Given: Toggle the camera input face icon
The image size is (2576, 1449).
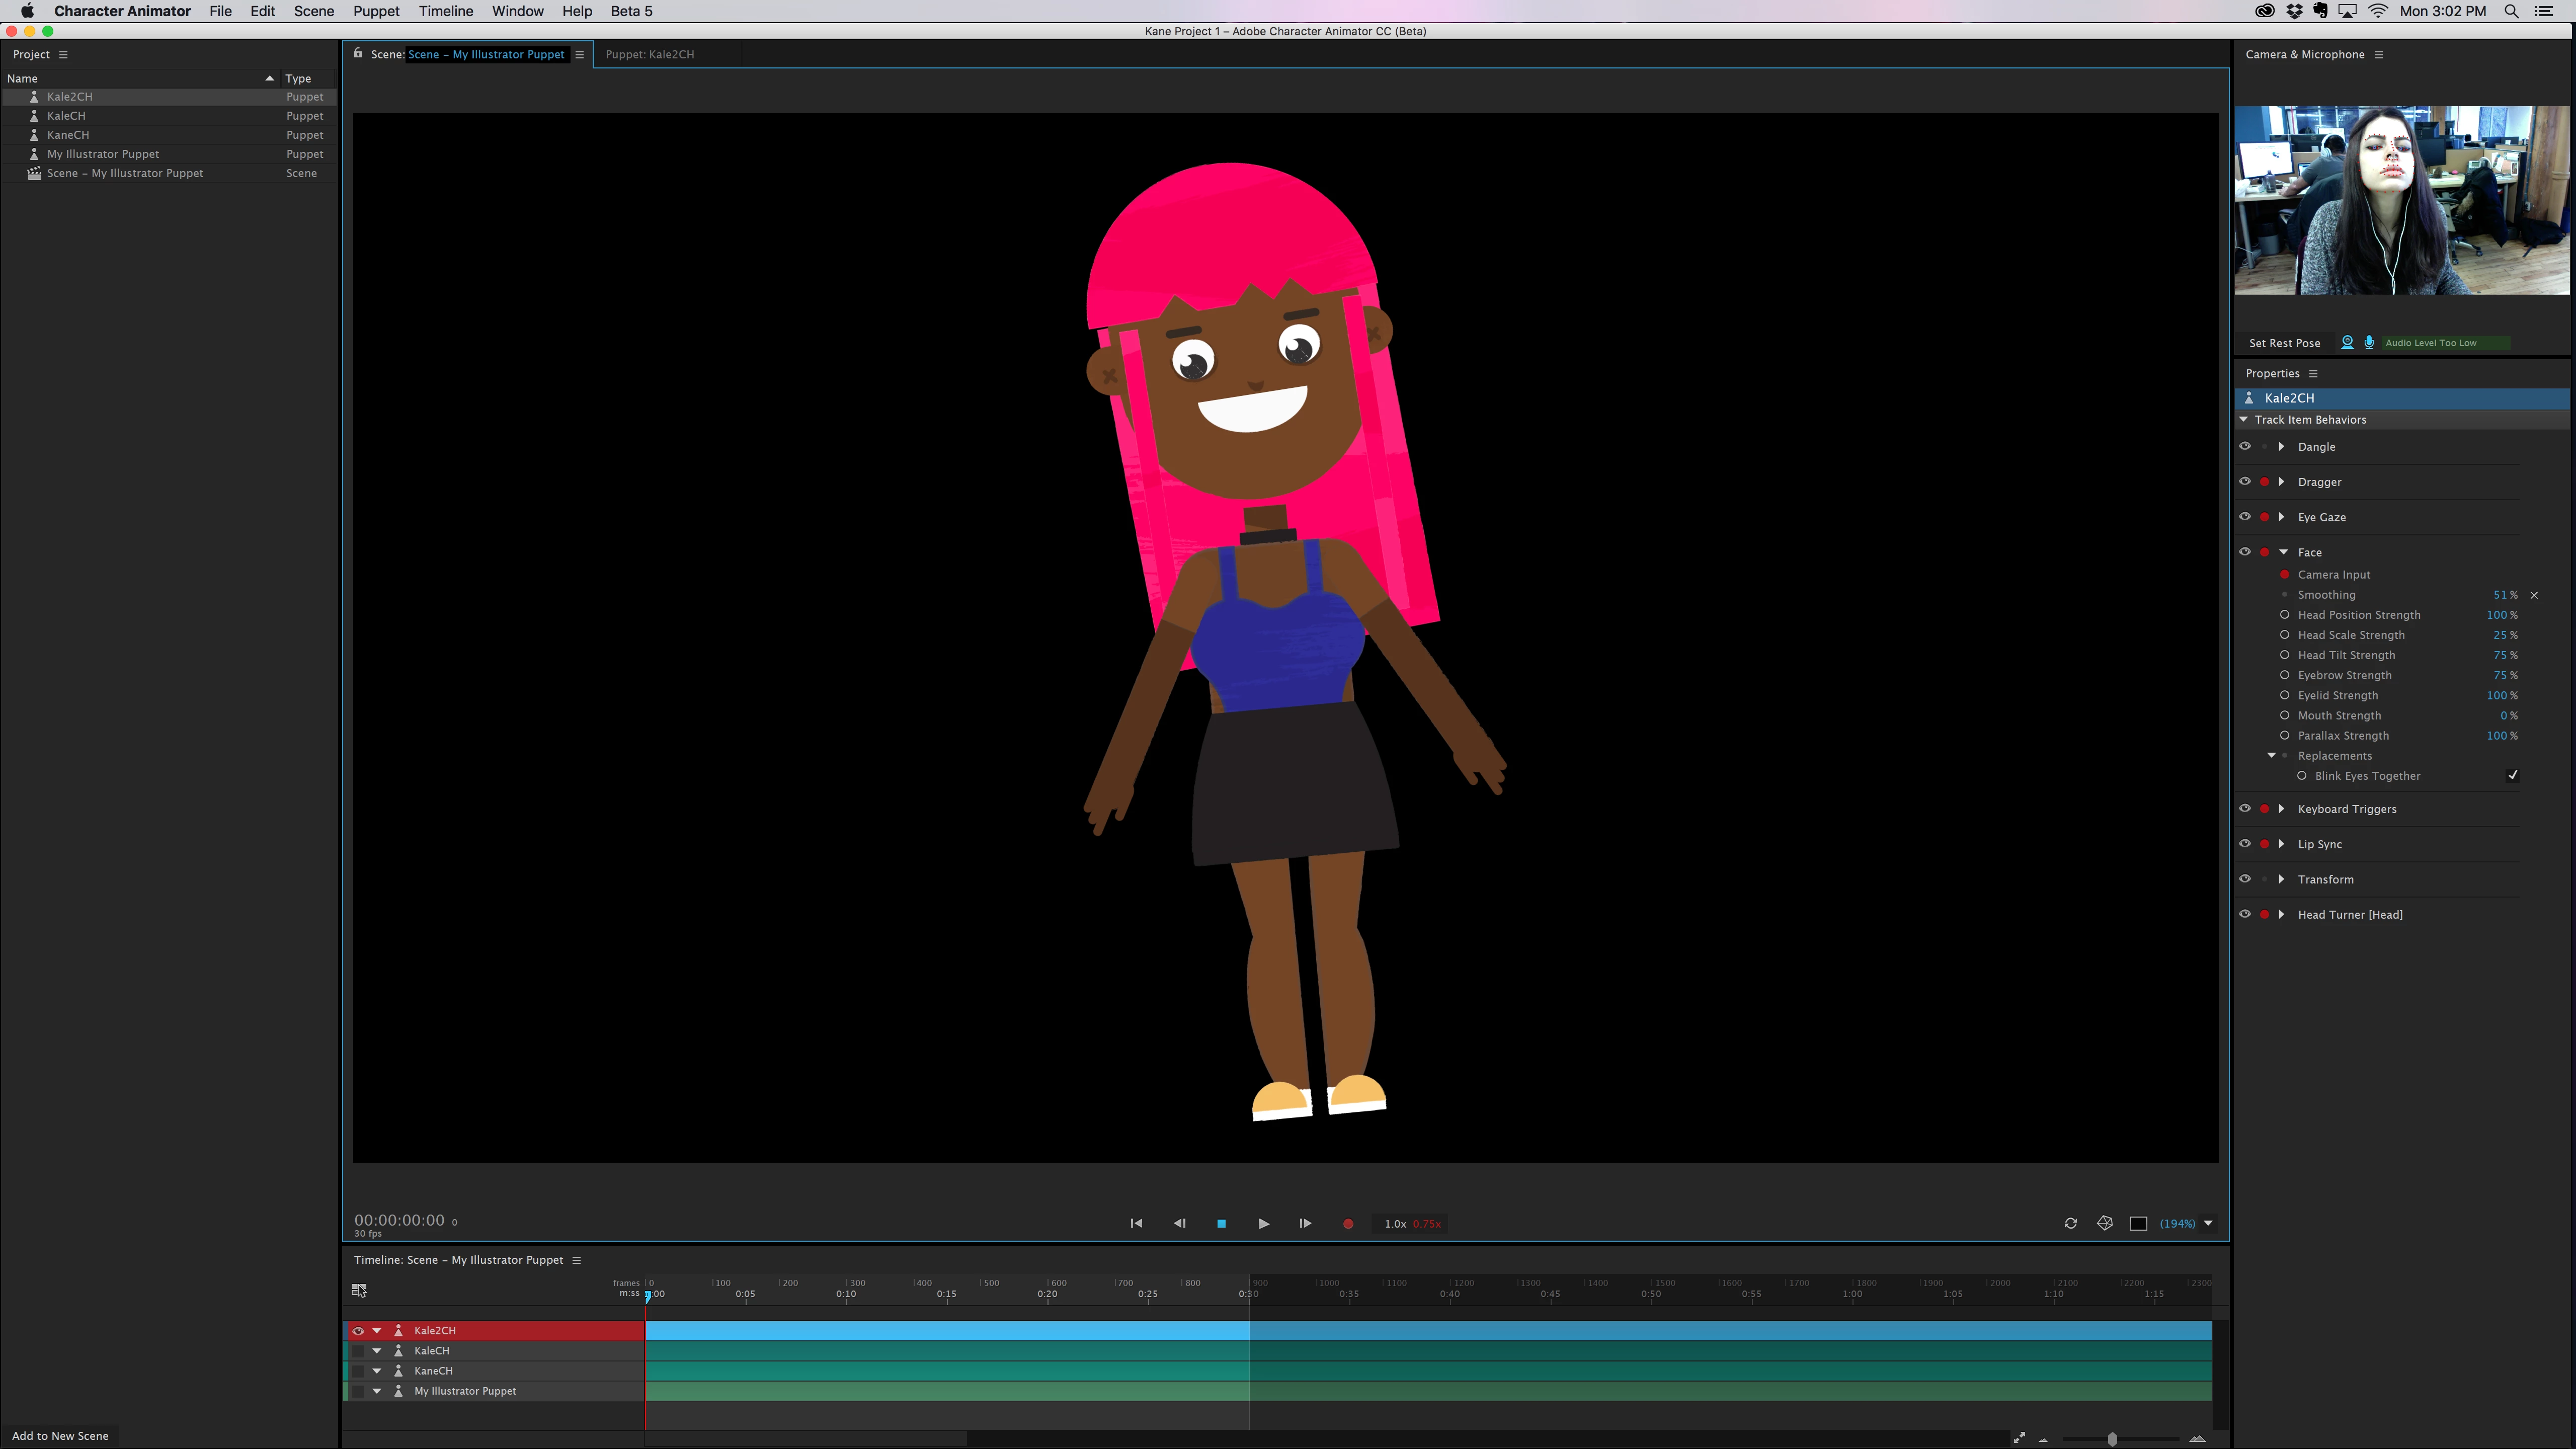Looking at the screenshot, I should click(x=2347, y=342).
